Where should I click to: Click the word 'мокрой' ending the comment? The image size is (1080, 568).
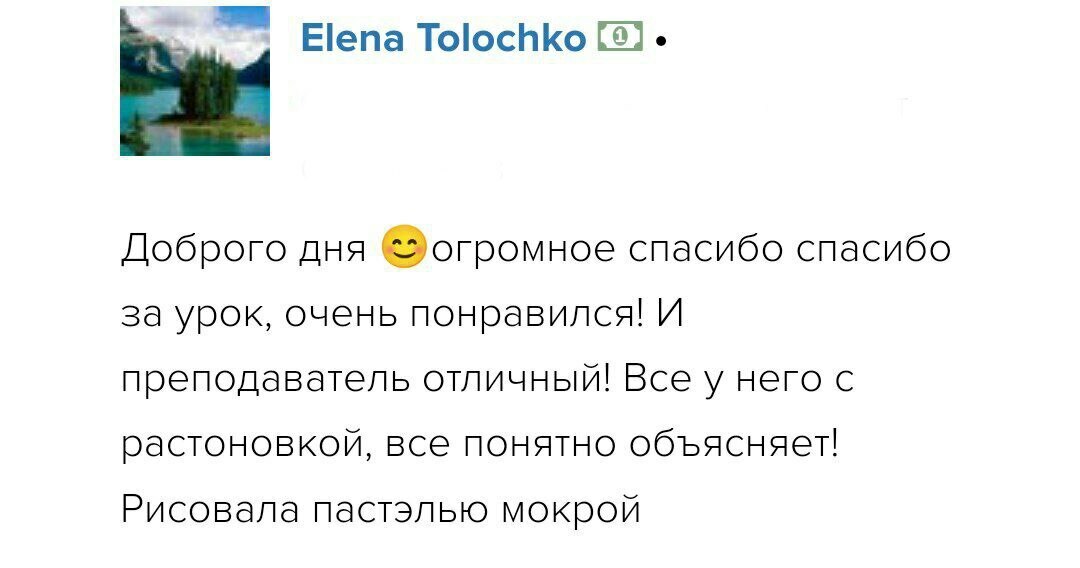click(571, 509)
